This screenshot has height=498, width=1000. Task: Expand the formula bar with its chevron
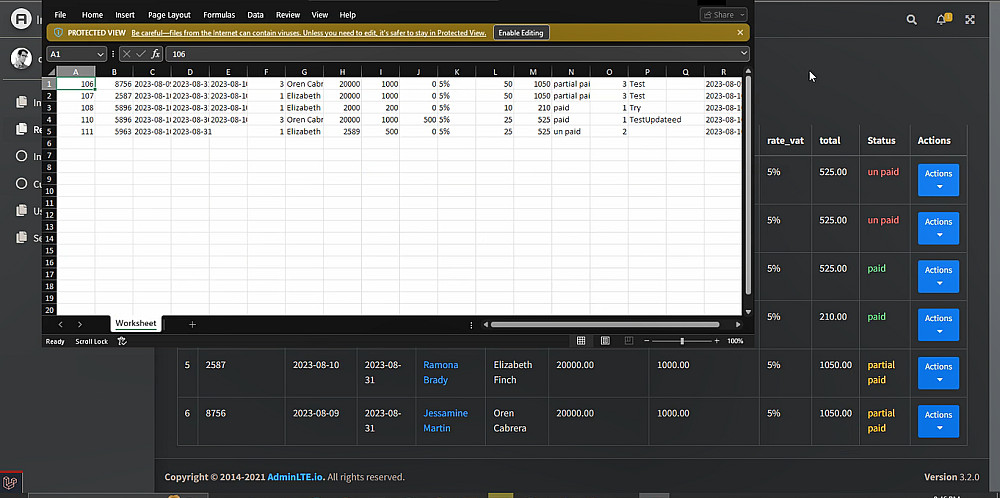[744, 54]
